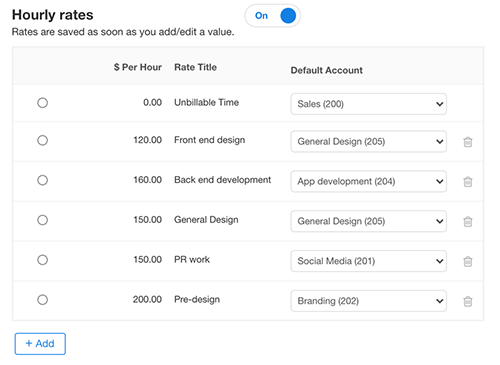The width and height of the screenshot is (500, 365).
Task: Open the Sales (200) account dropdown
Action: [x=368, y=104]
